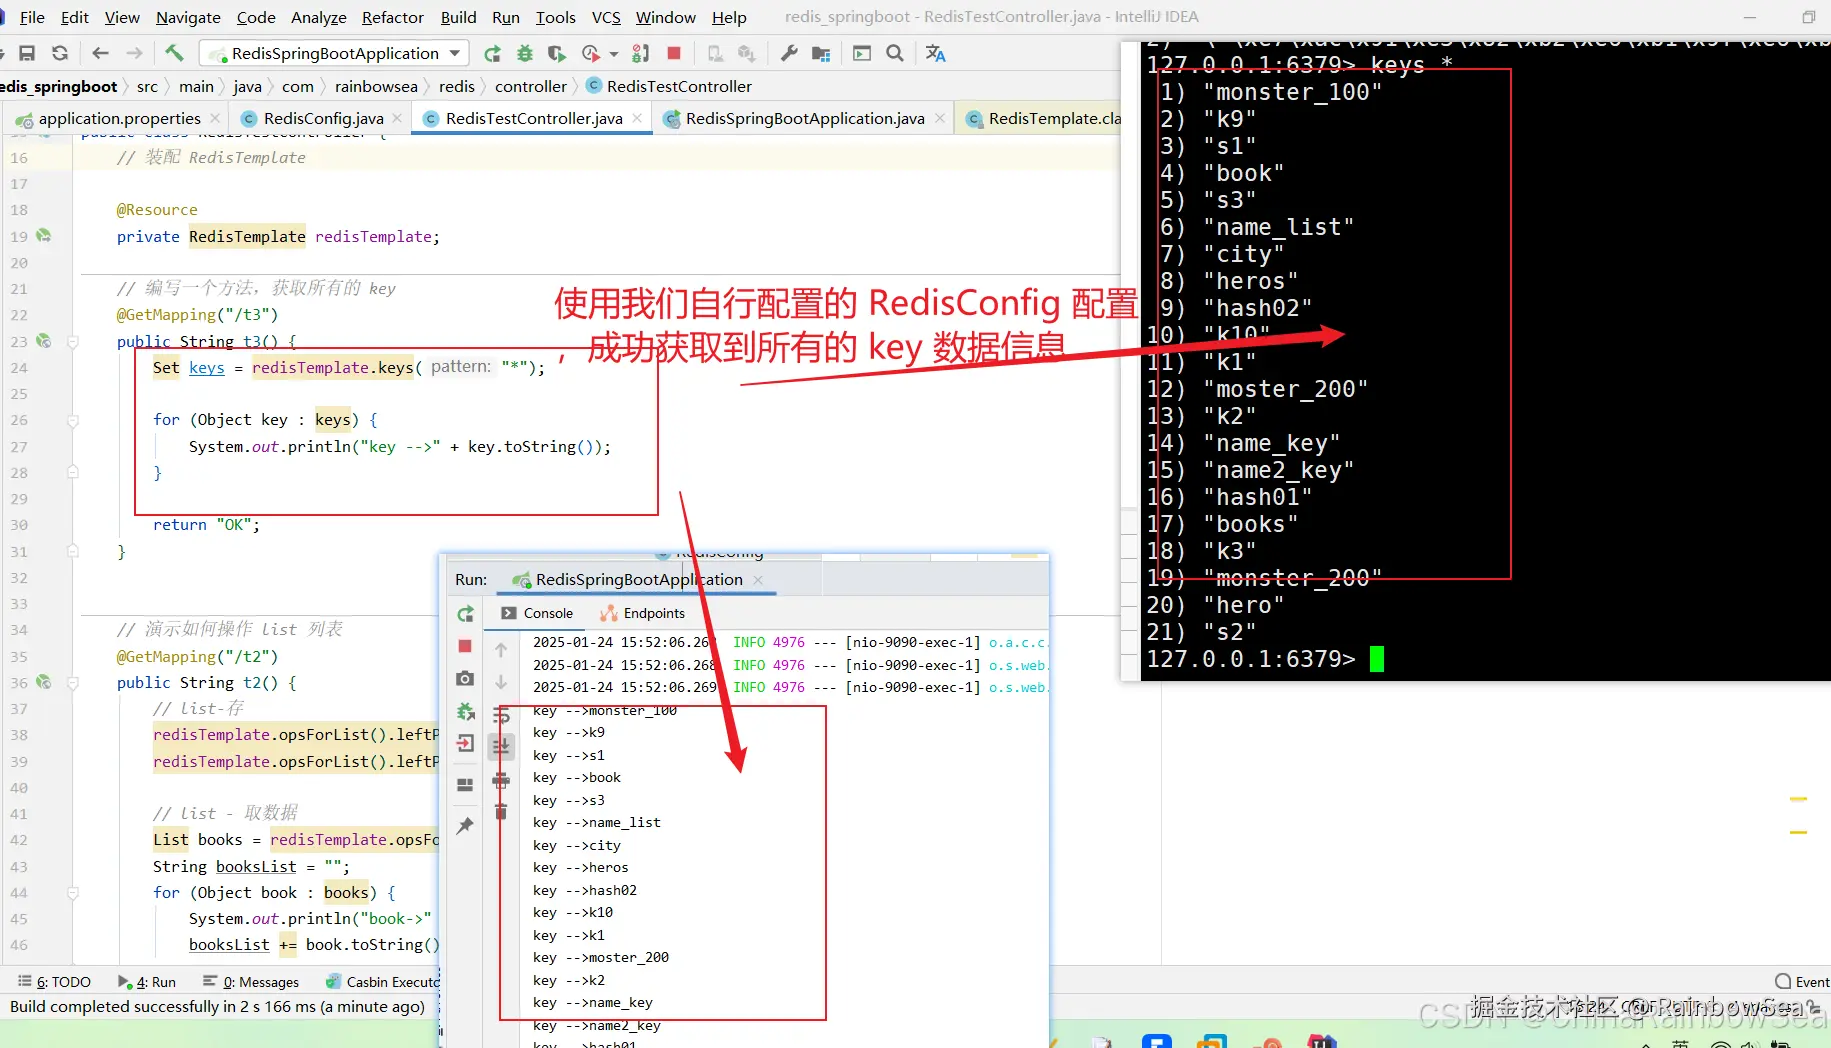Open the File menu
Viewport: 1831px width, 1048px height.
(x=32, y=17)
